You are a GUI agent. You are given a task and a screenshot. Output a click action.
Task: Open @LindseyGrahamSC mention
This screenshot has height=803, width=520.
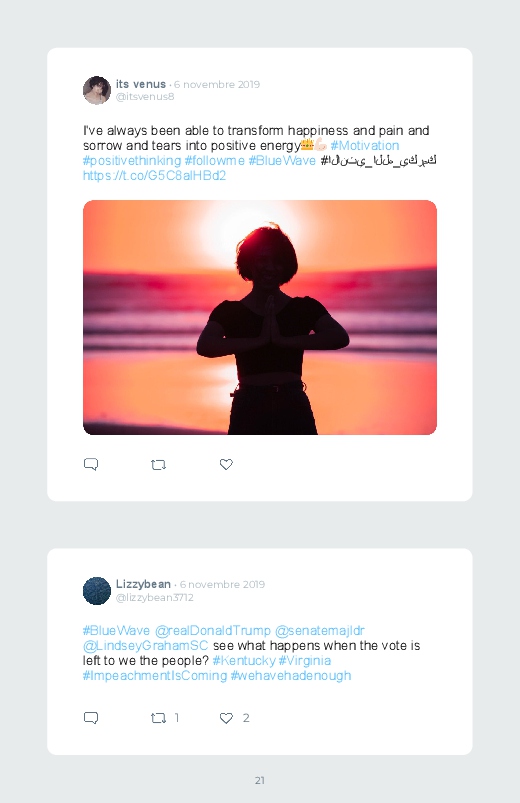(x=145, y=645)
